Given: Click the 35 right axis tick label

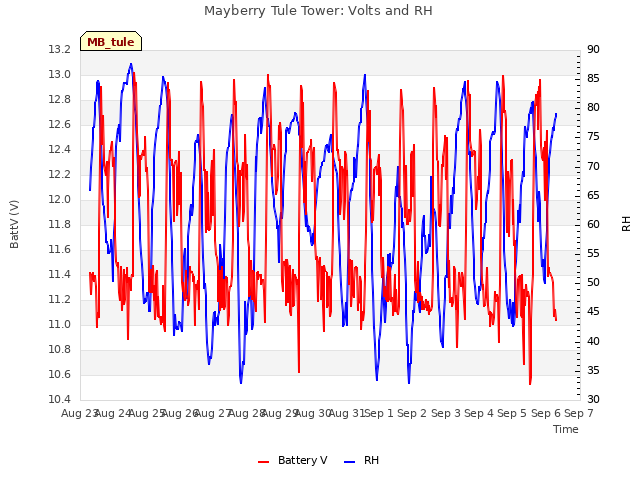Looking at the screenshot, I should (593, 370).
